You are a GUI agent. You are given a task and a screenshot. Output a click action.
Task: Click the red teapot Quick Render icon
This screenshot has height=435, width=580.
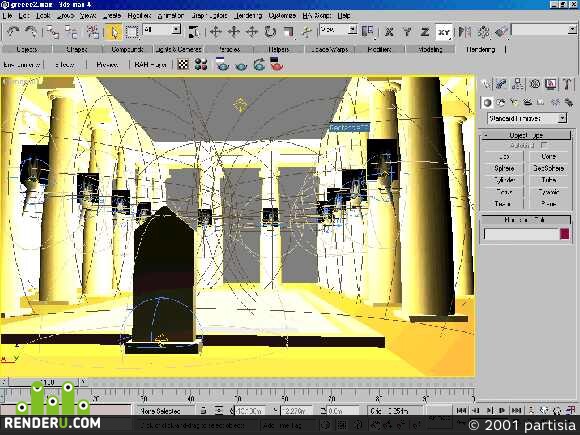(x=277, y=64)
